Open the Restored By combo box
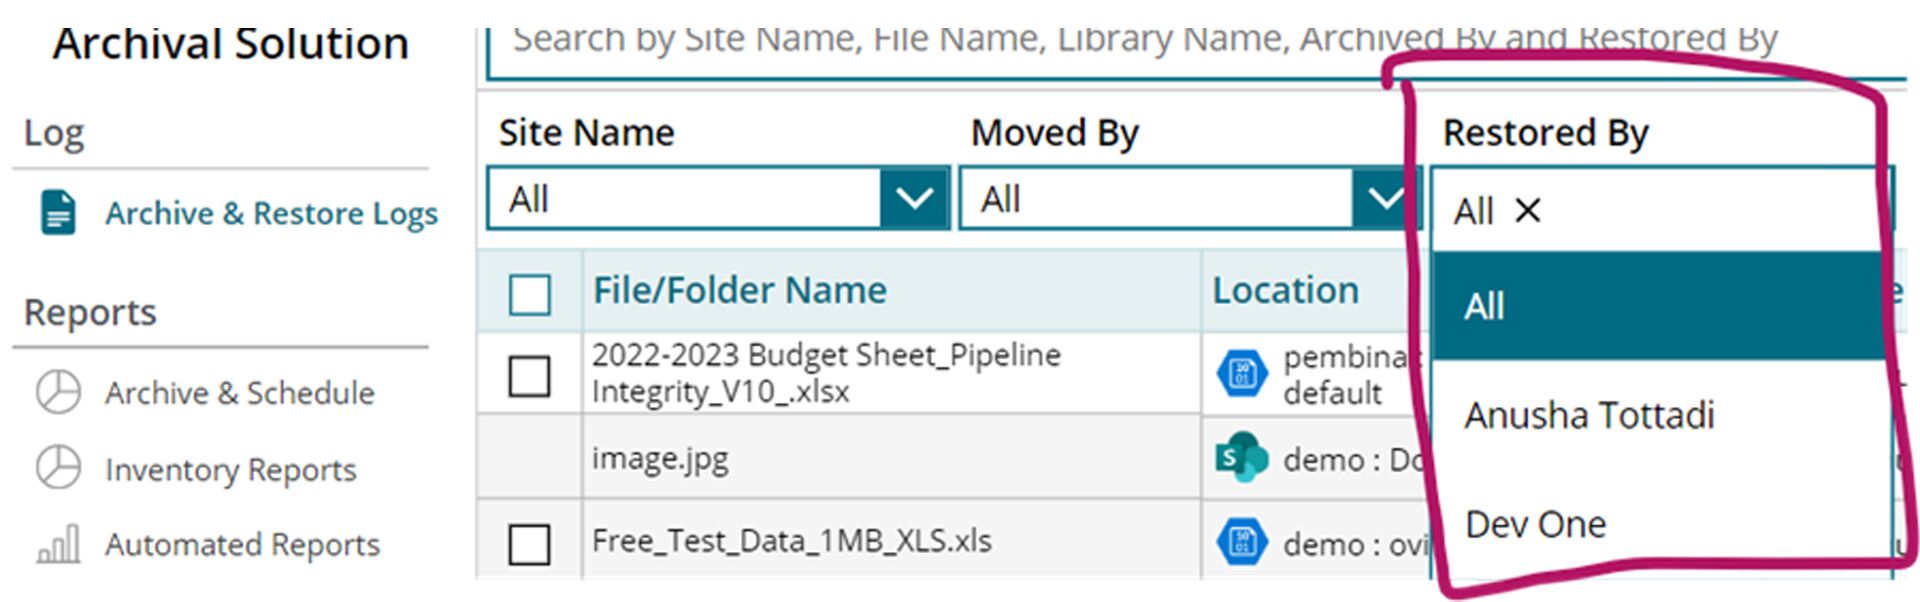The height and width of the screenshot is (602, 1920). click(x=1700, y=210)
